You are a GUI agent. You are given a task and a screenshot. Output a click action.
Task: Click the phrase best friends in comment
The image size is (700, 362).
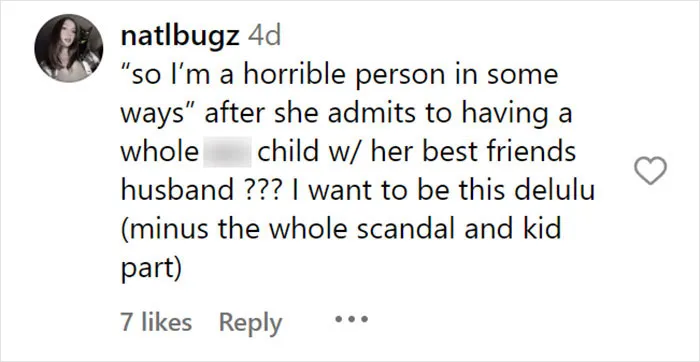point(499,152)
